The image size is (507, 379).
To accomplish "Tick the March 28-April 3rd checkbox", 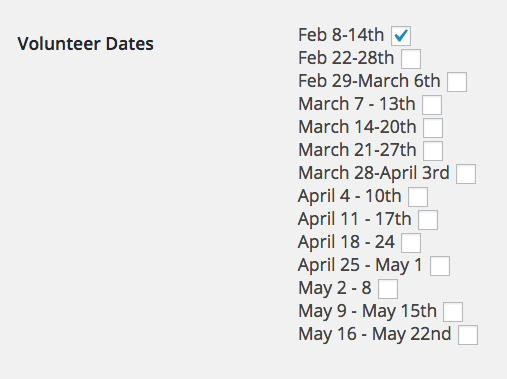I will [x=466, y=174].
